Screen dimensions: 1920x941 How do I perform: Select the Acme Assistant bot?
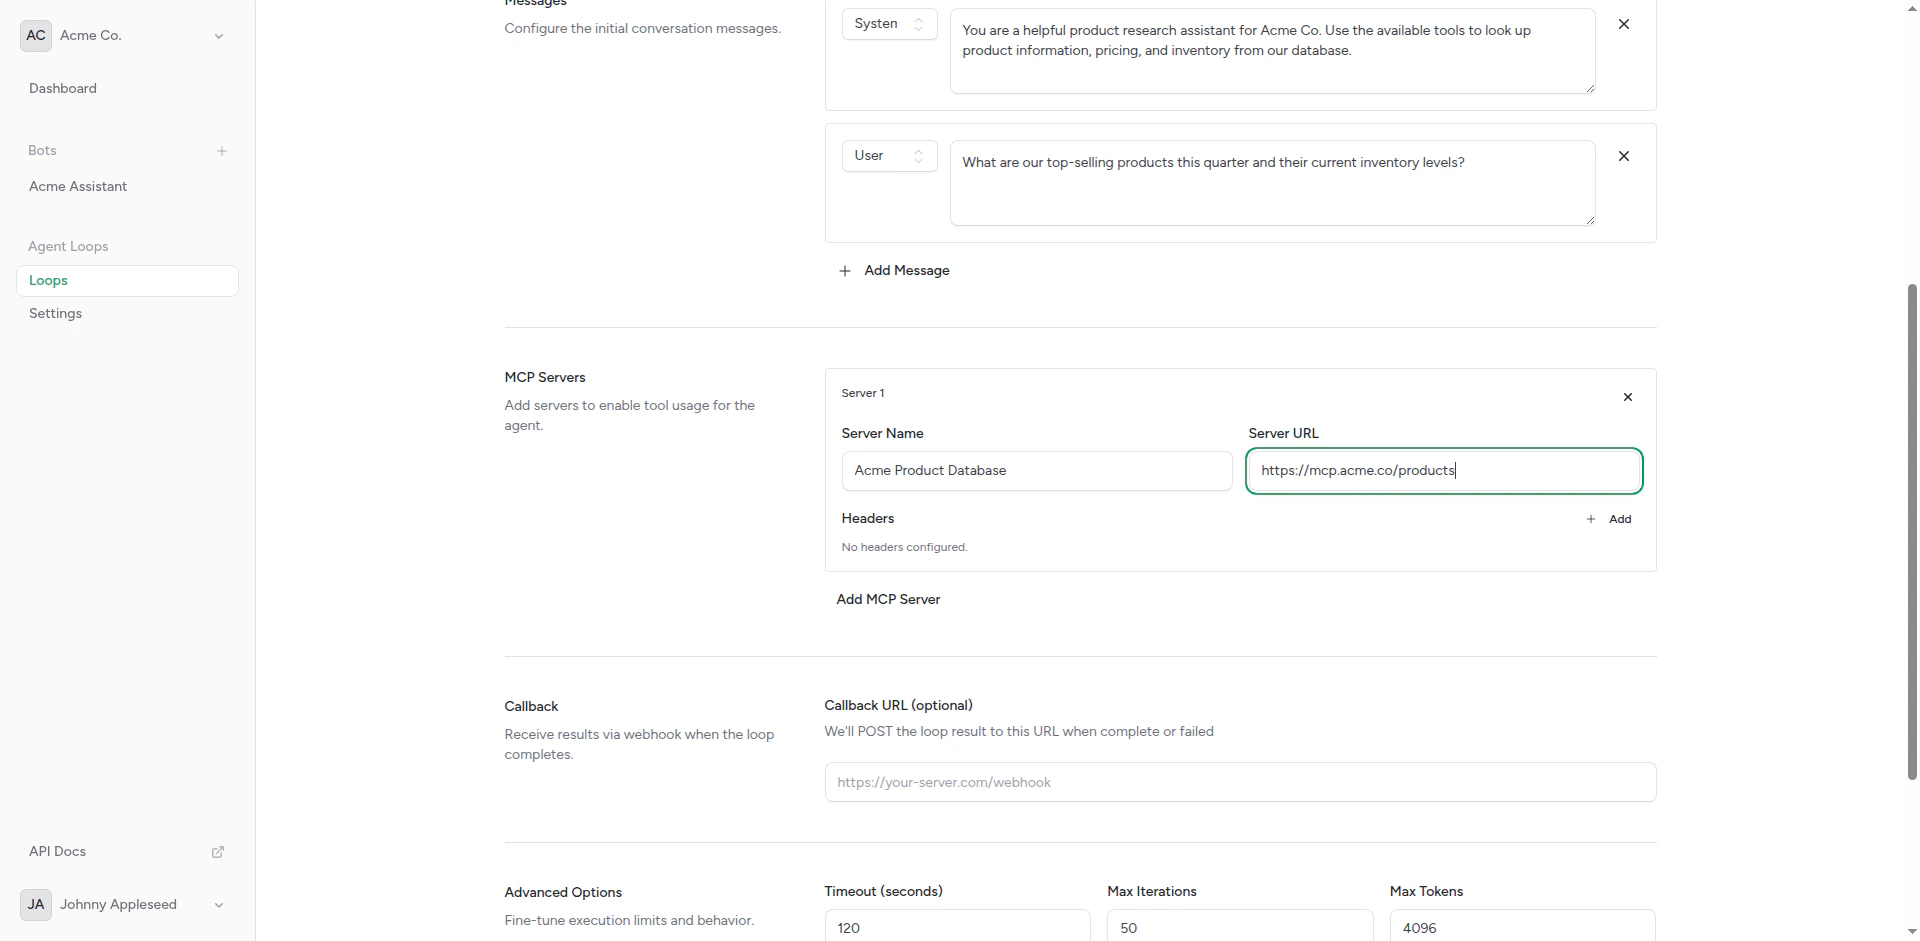click(x=78, y=186)
